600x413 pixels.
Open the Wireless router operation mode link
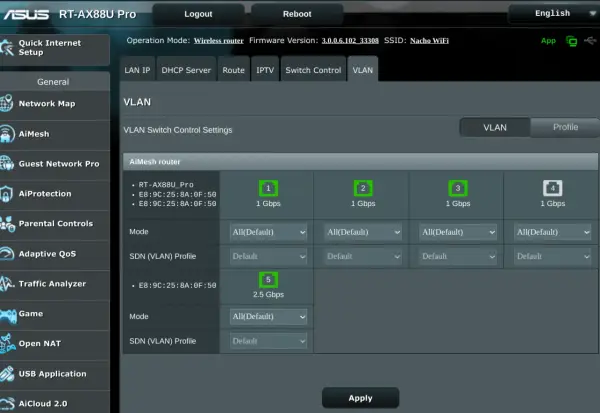218,41
